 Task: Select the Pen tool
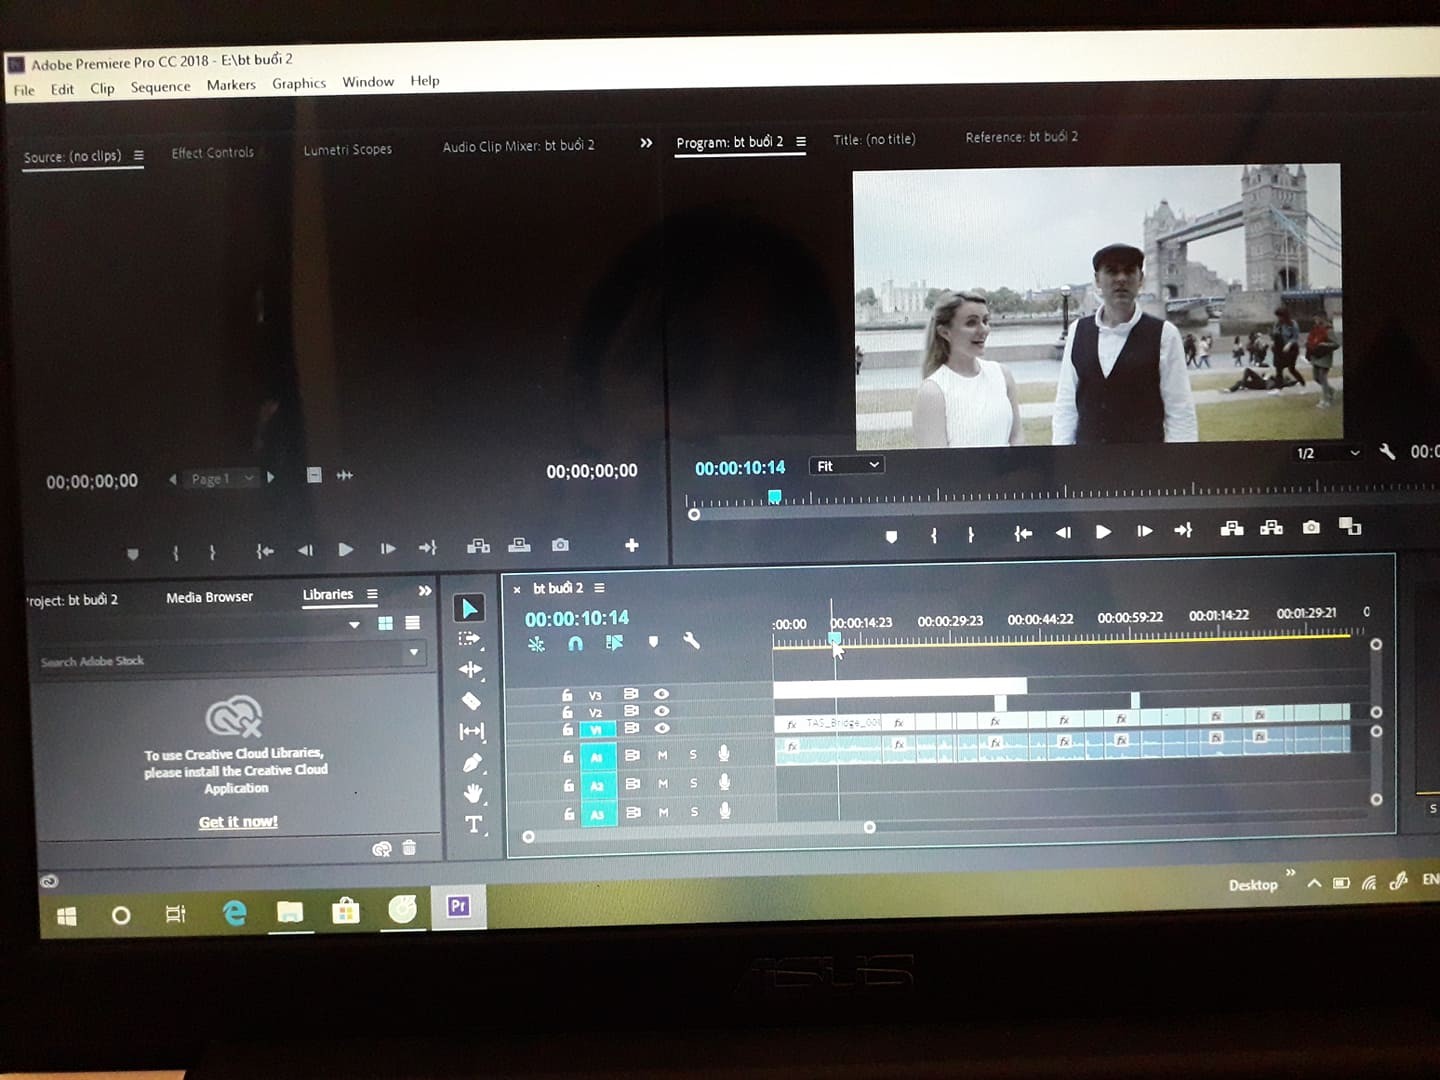(x=472, y=763)
